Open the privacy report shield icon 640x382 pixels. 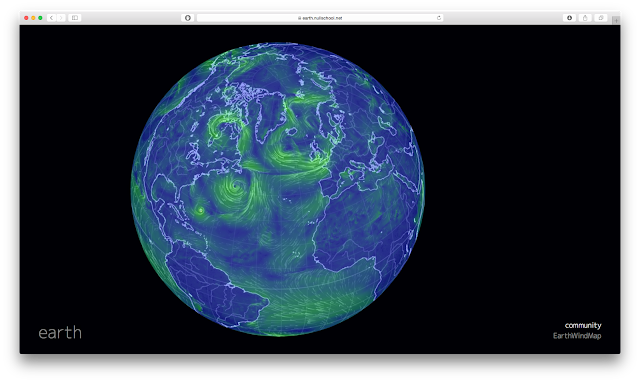(188, 18)
